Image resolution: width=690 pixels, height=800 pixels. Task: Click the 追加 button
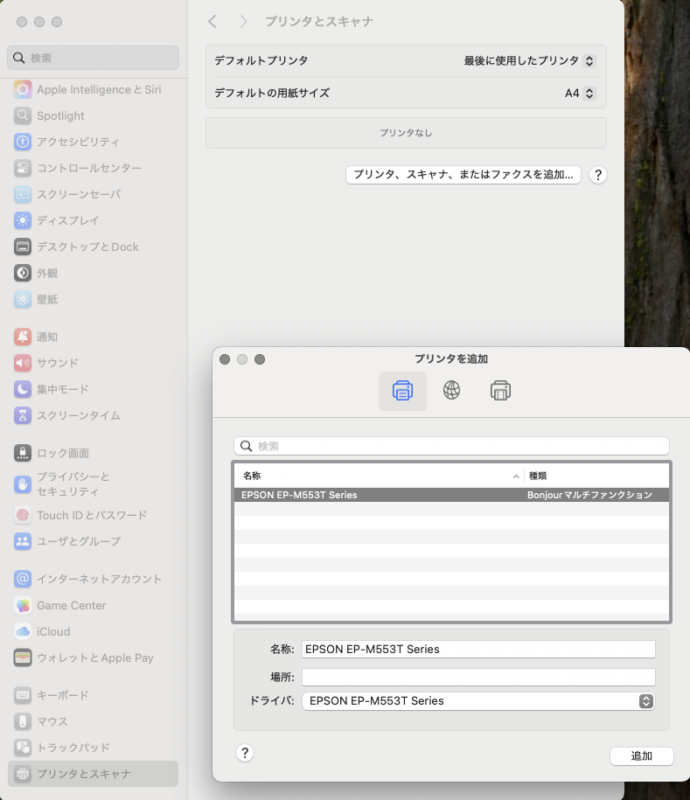pyautogui.click(x=642, y=756)
